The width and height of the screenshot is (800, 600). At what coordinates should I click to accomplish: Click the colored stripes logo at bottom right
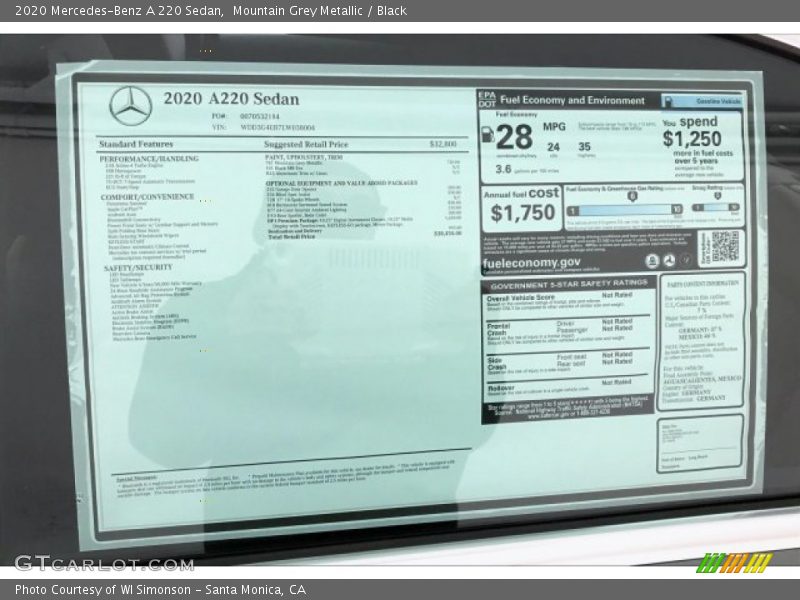coord(734,562)
